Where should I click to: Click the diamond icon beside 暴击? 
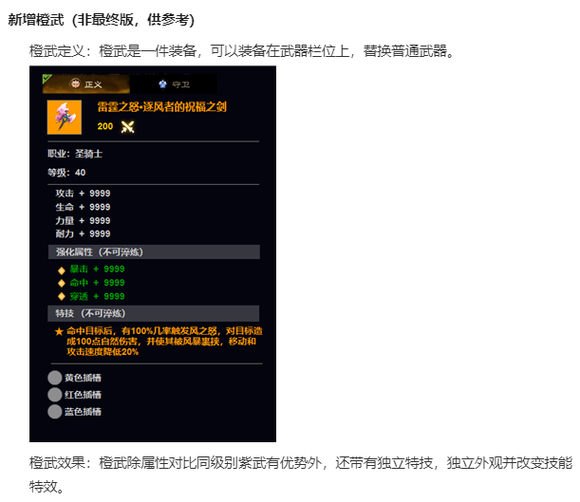pyautogui.click(x=62, y=271)
